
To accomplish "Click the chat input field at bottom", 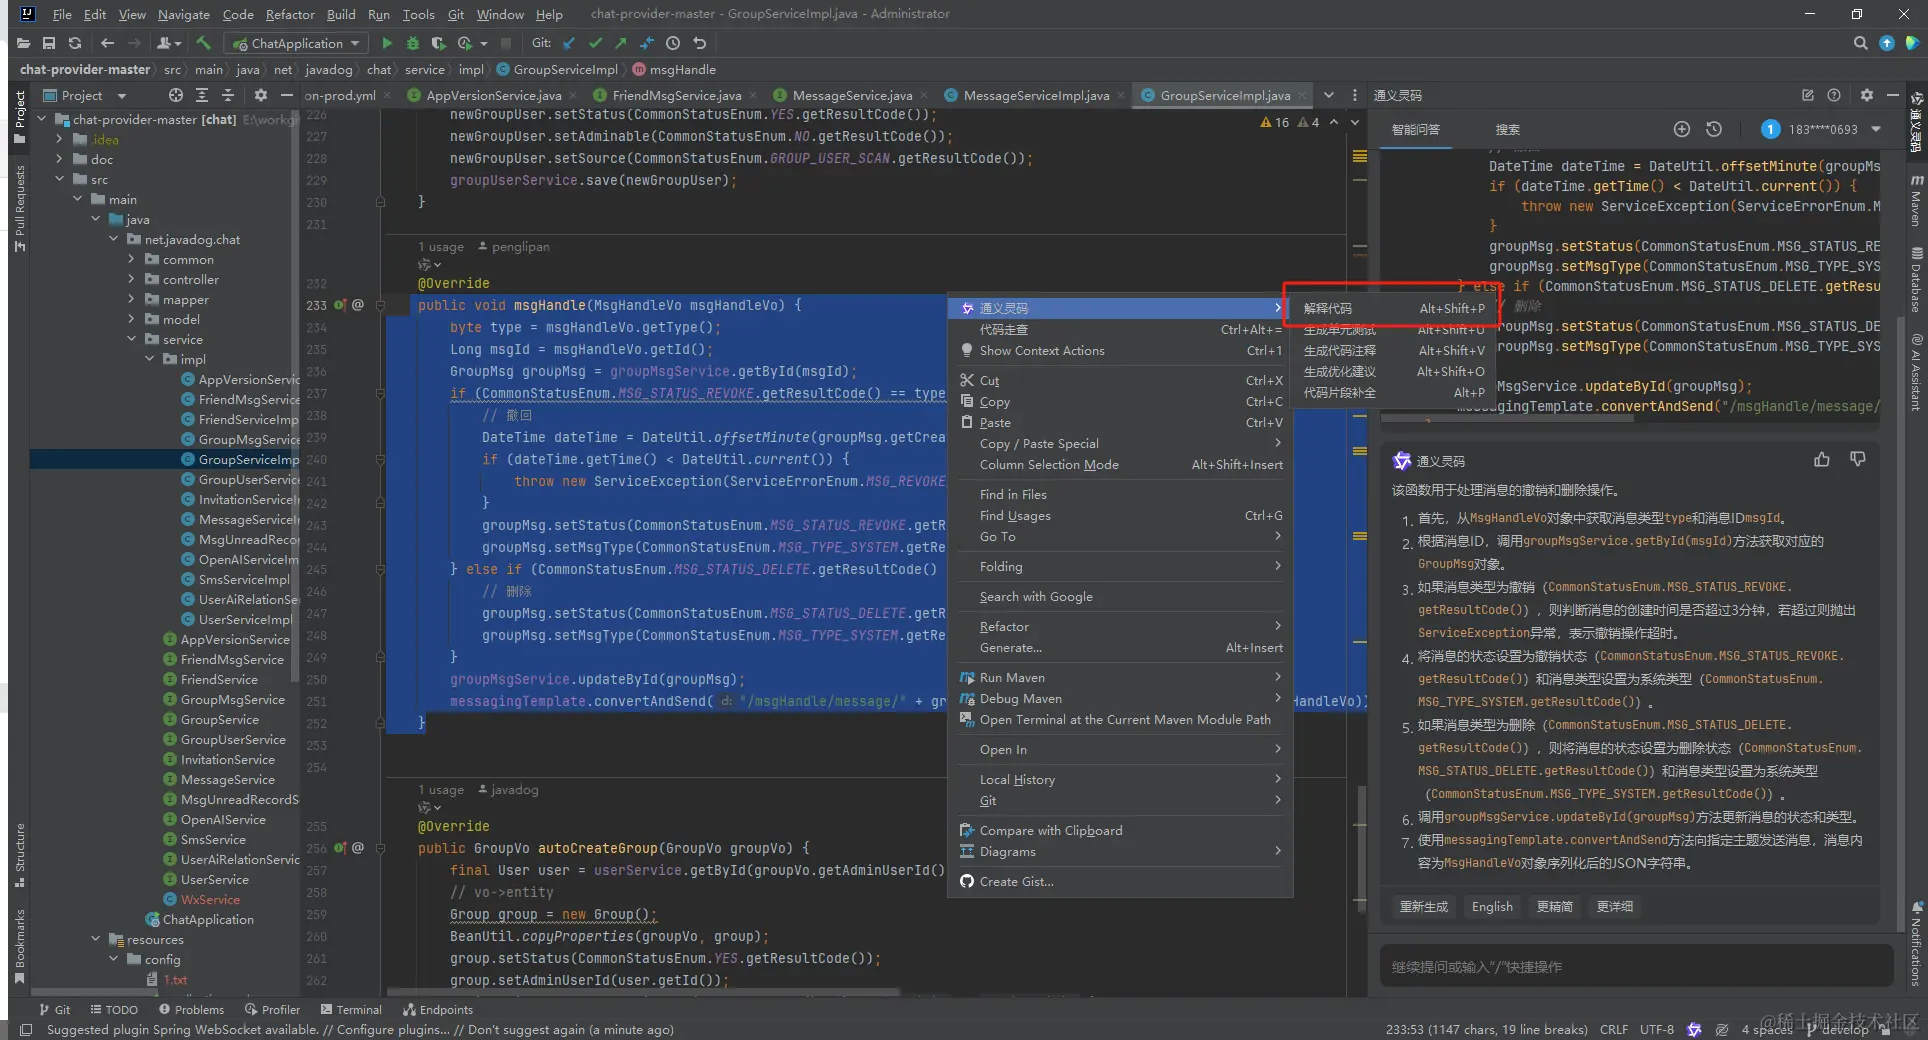I will coord(1636,966).
